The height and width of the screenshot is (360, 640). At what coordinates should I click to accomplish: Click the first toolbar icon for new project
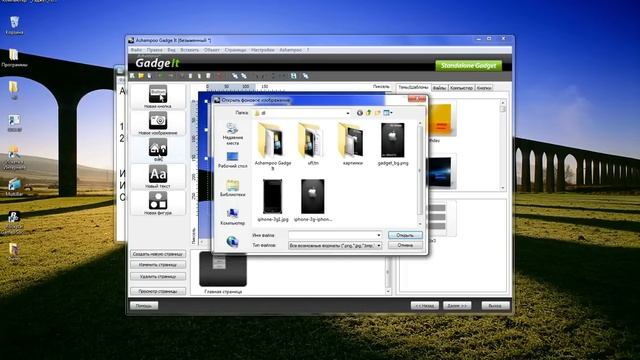[132, 76]
